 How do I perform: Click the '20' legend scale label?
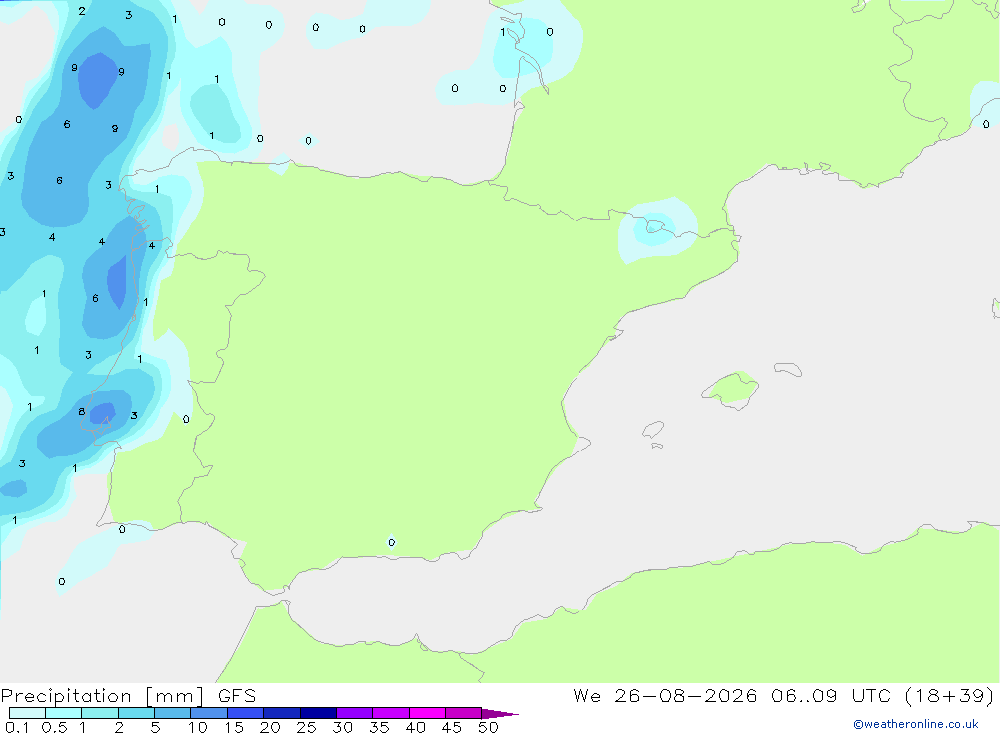pyautogui.click(x=270, y=727)
